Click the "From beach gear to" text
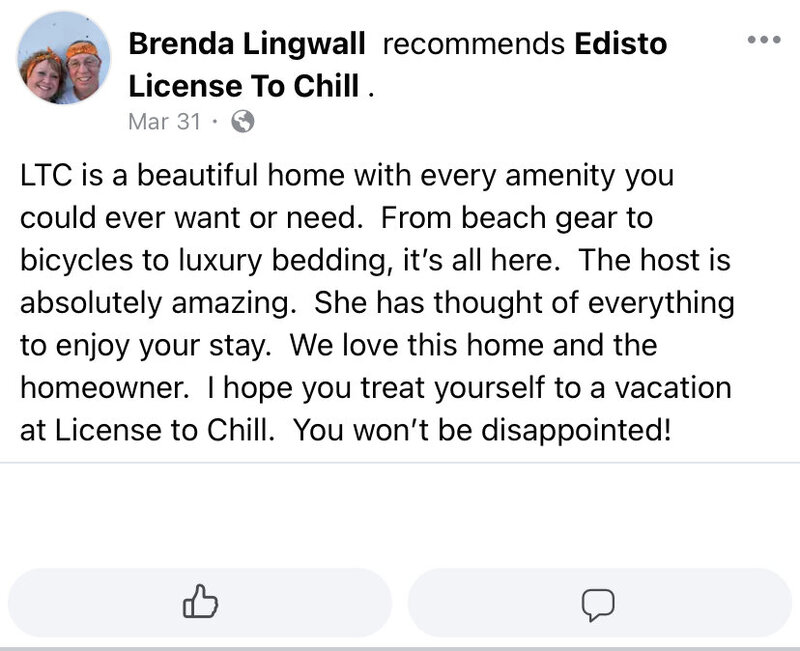This screenshot has width=800, height=651. 517,218
